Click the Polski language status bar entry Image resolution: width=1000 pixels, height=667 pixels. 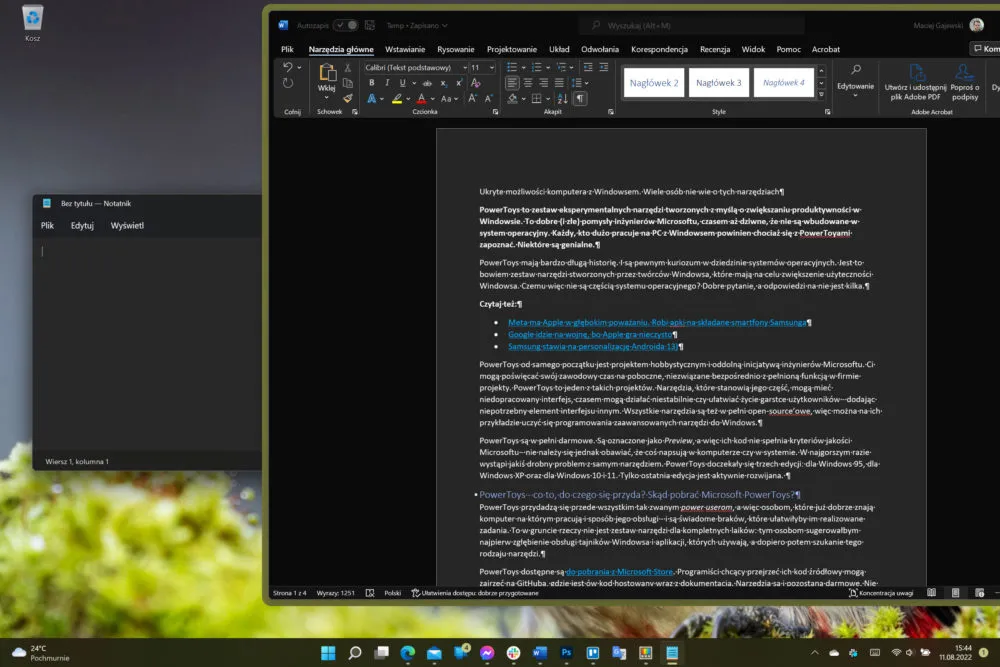[x=393, y=593]
